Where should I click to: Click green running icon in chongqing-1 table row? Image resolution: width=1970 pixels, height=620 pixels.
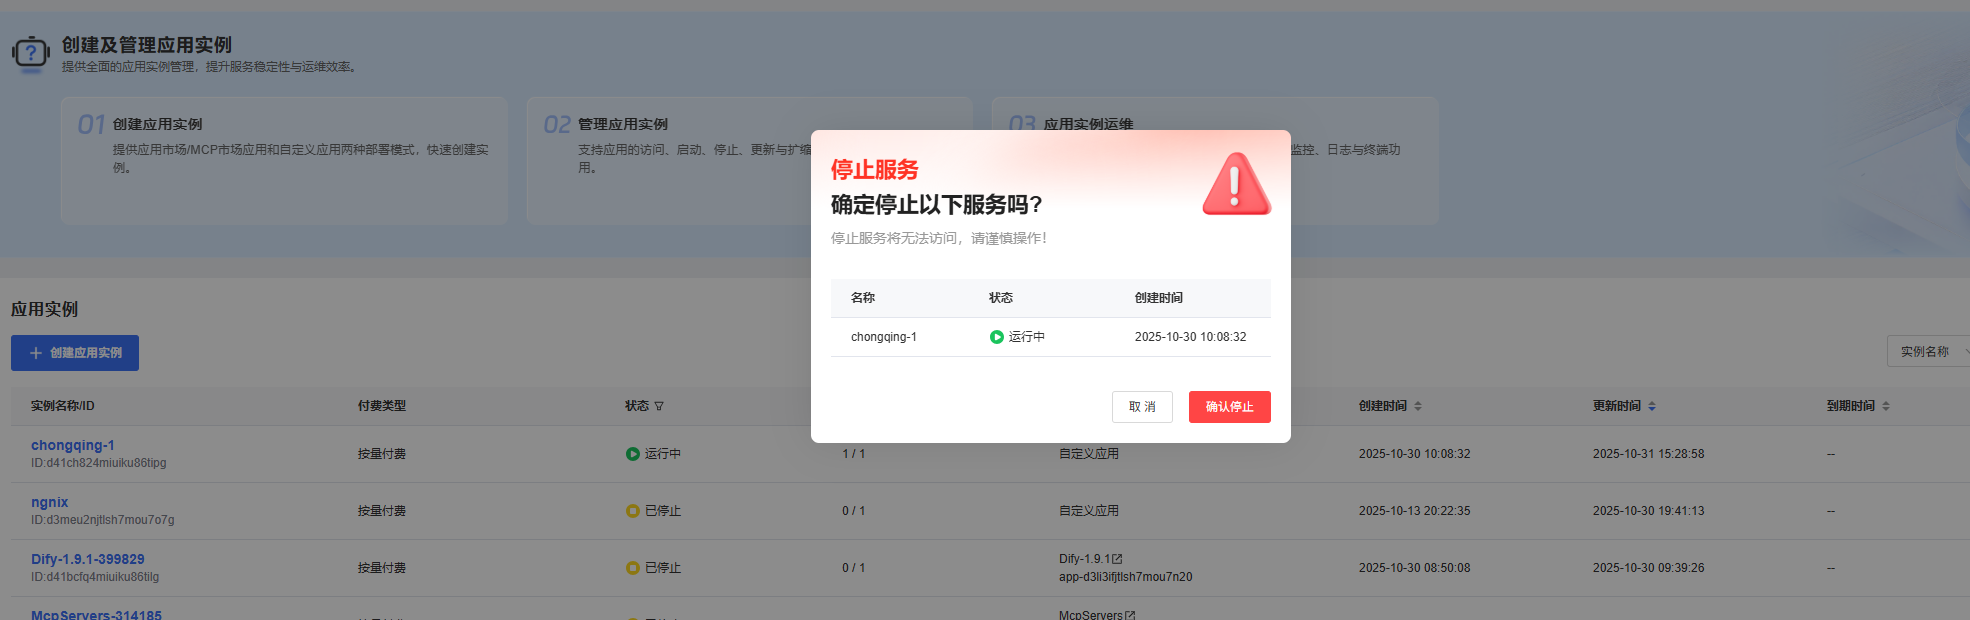click(x=632, y=454)
